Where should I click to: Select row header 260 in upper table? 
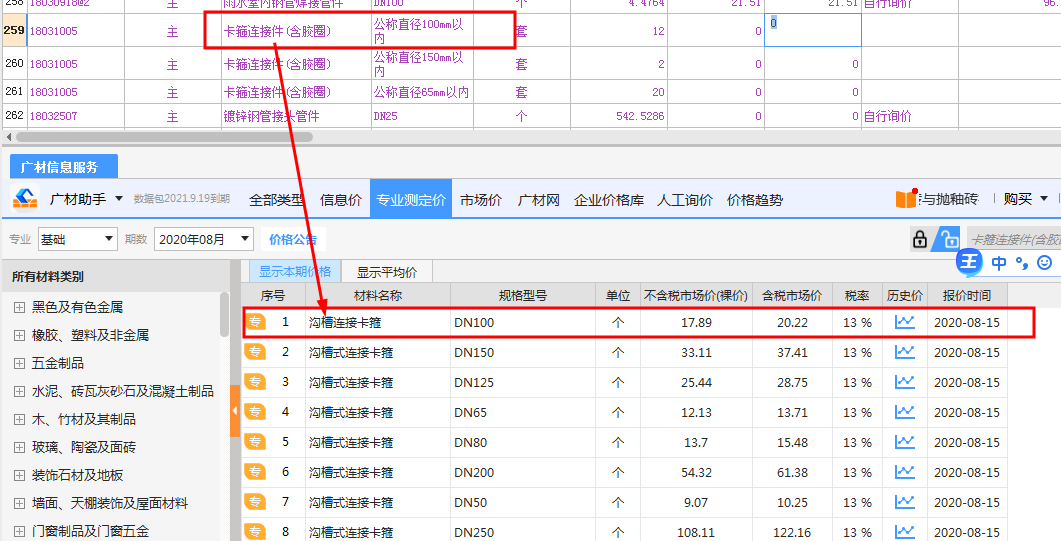coord(14,63)
